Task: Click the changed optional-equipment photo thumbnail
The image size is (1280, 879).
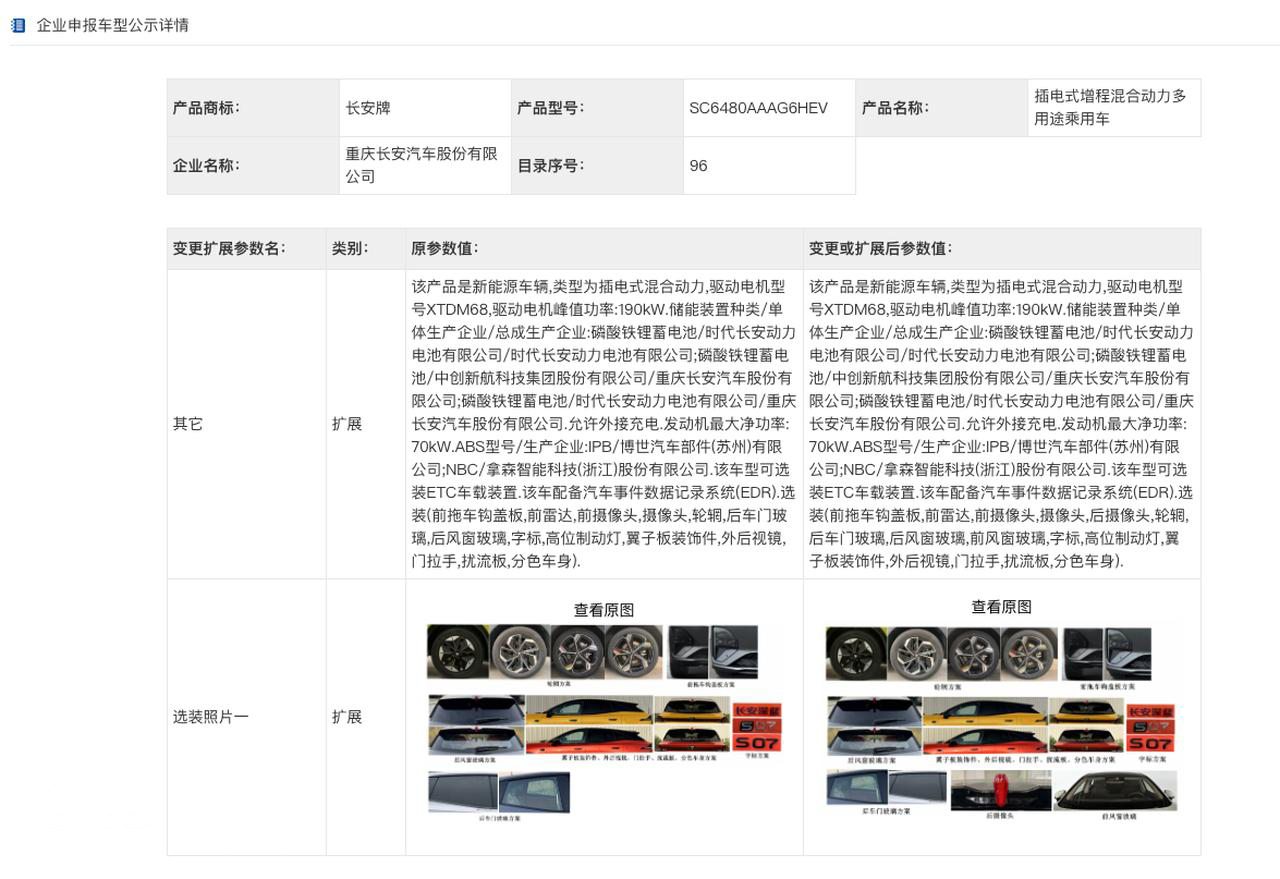Action: [x=1002, y=721]
